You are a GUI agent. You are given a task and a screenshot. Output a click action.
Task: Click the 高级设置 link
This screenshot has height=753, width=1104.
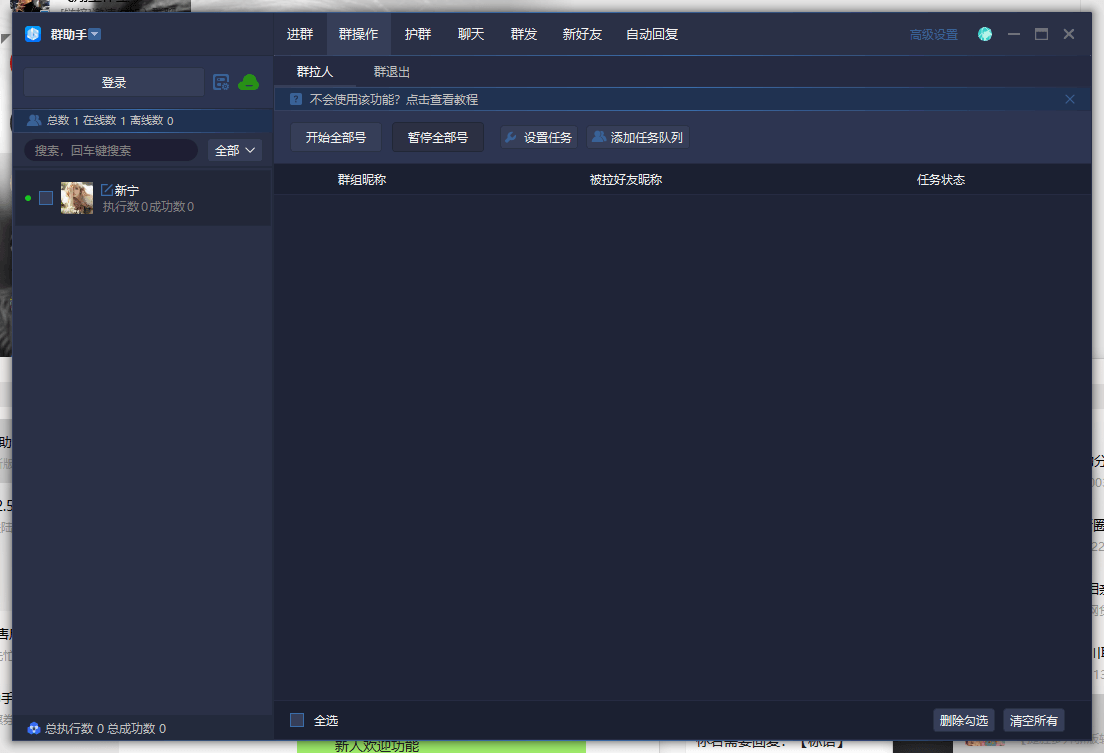pyautogui.click(x=933, y=35)
